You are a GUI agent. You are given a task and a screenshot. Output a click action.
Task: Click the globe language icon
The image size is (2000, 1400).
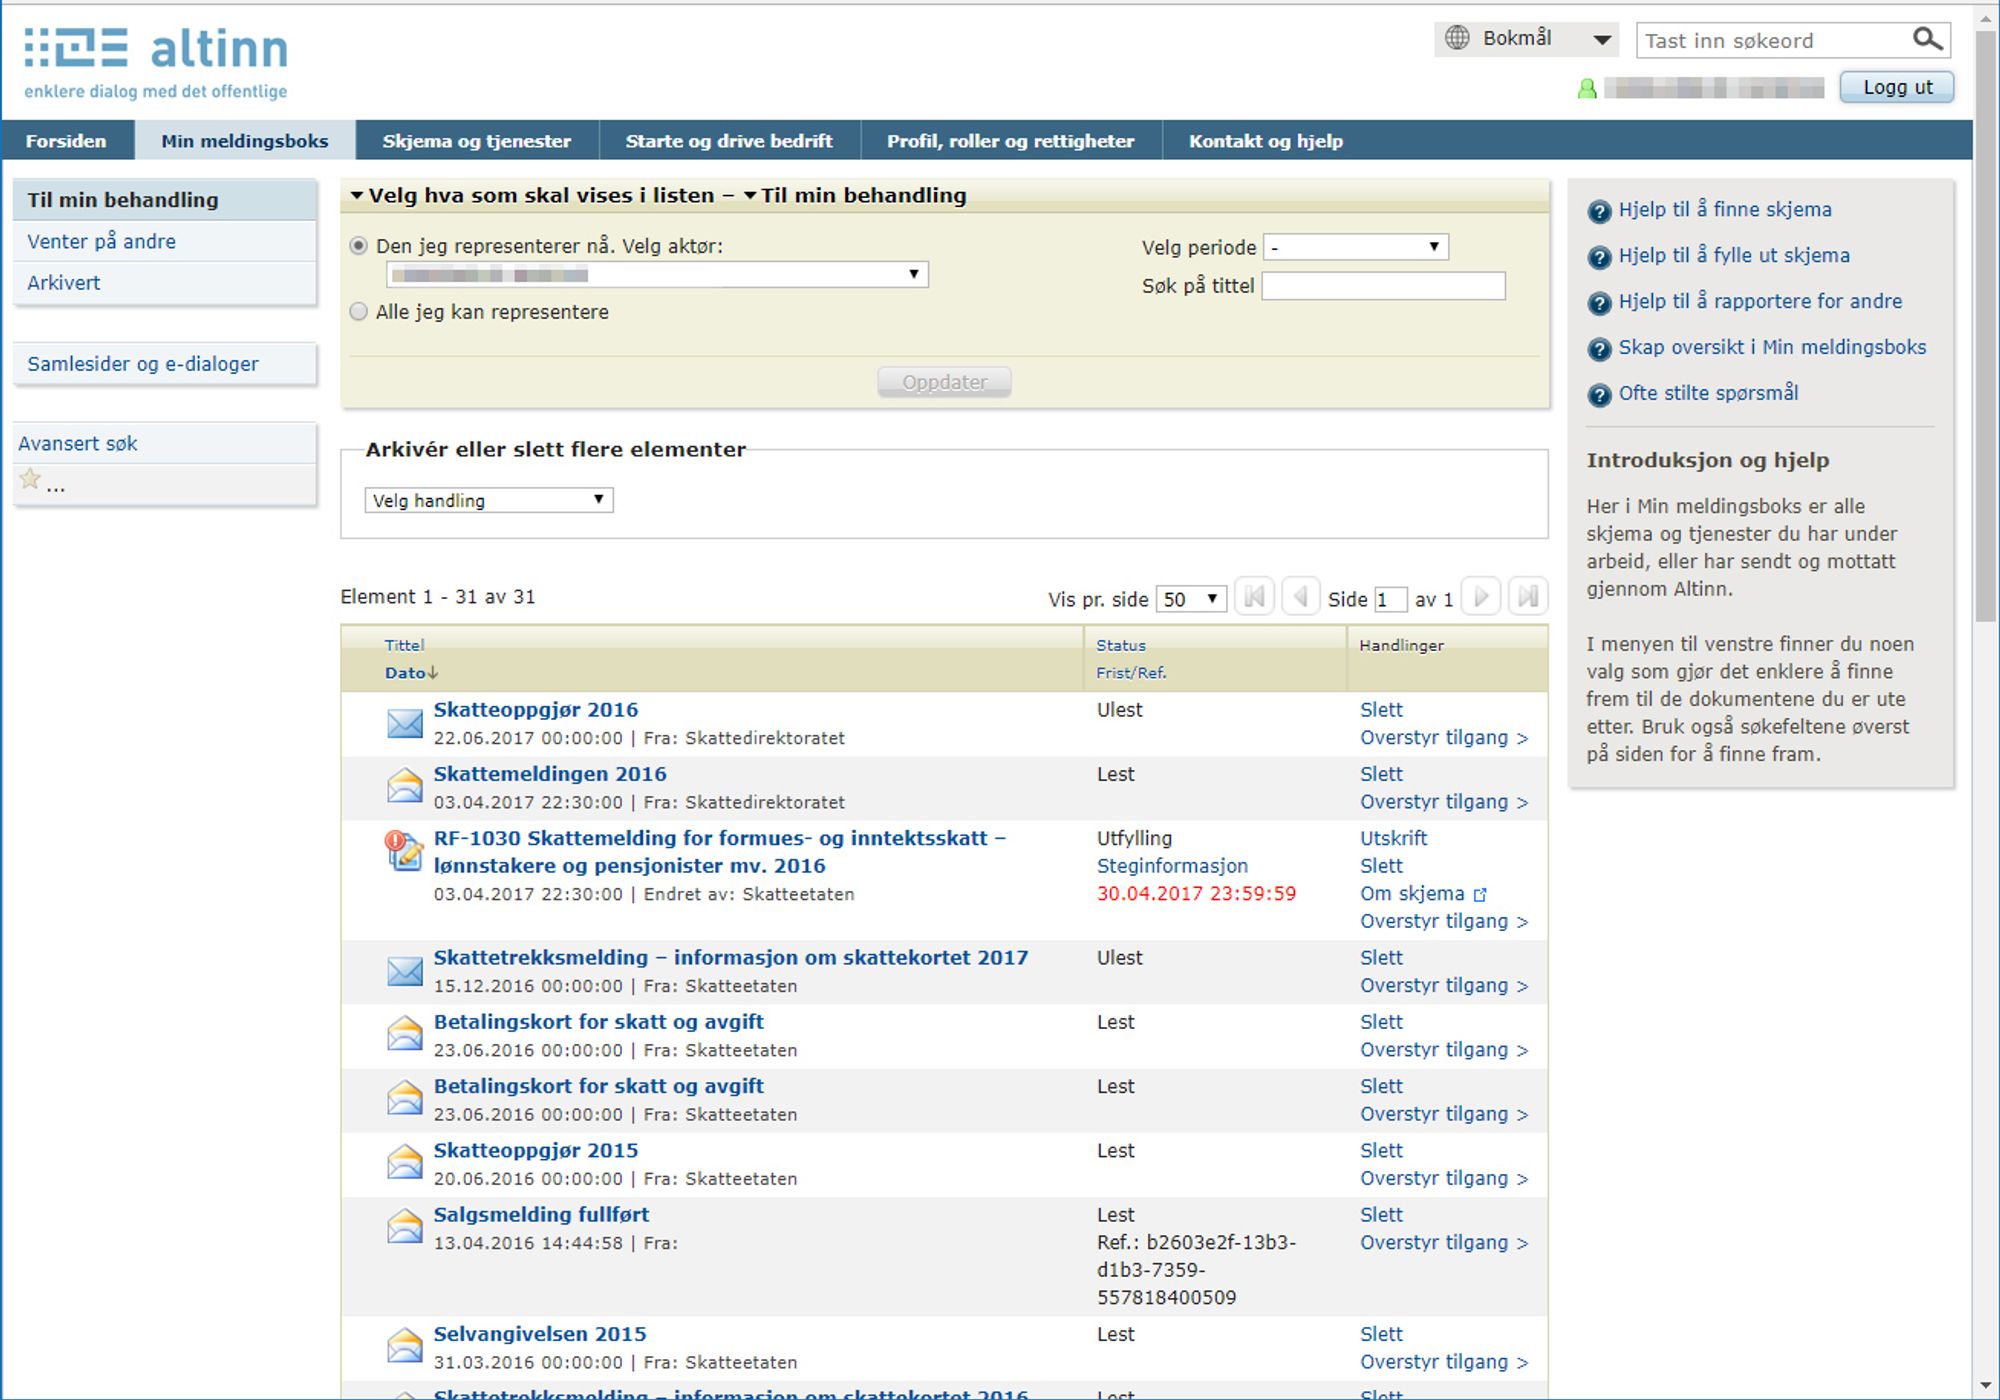point(1457,38)
